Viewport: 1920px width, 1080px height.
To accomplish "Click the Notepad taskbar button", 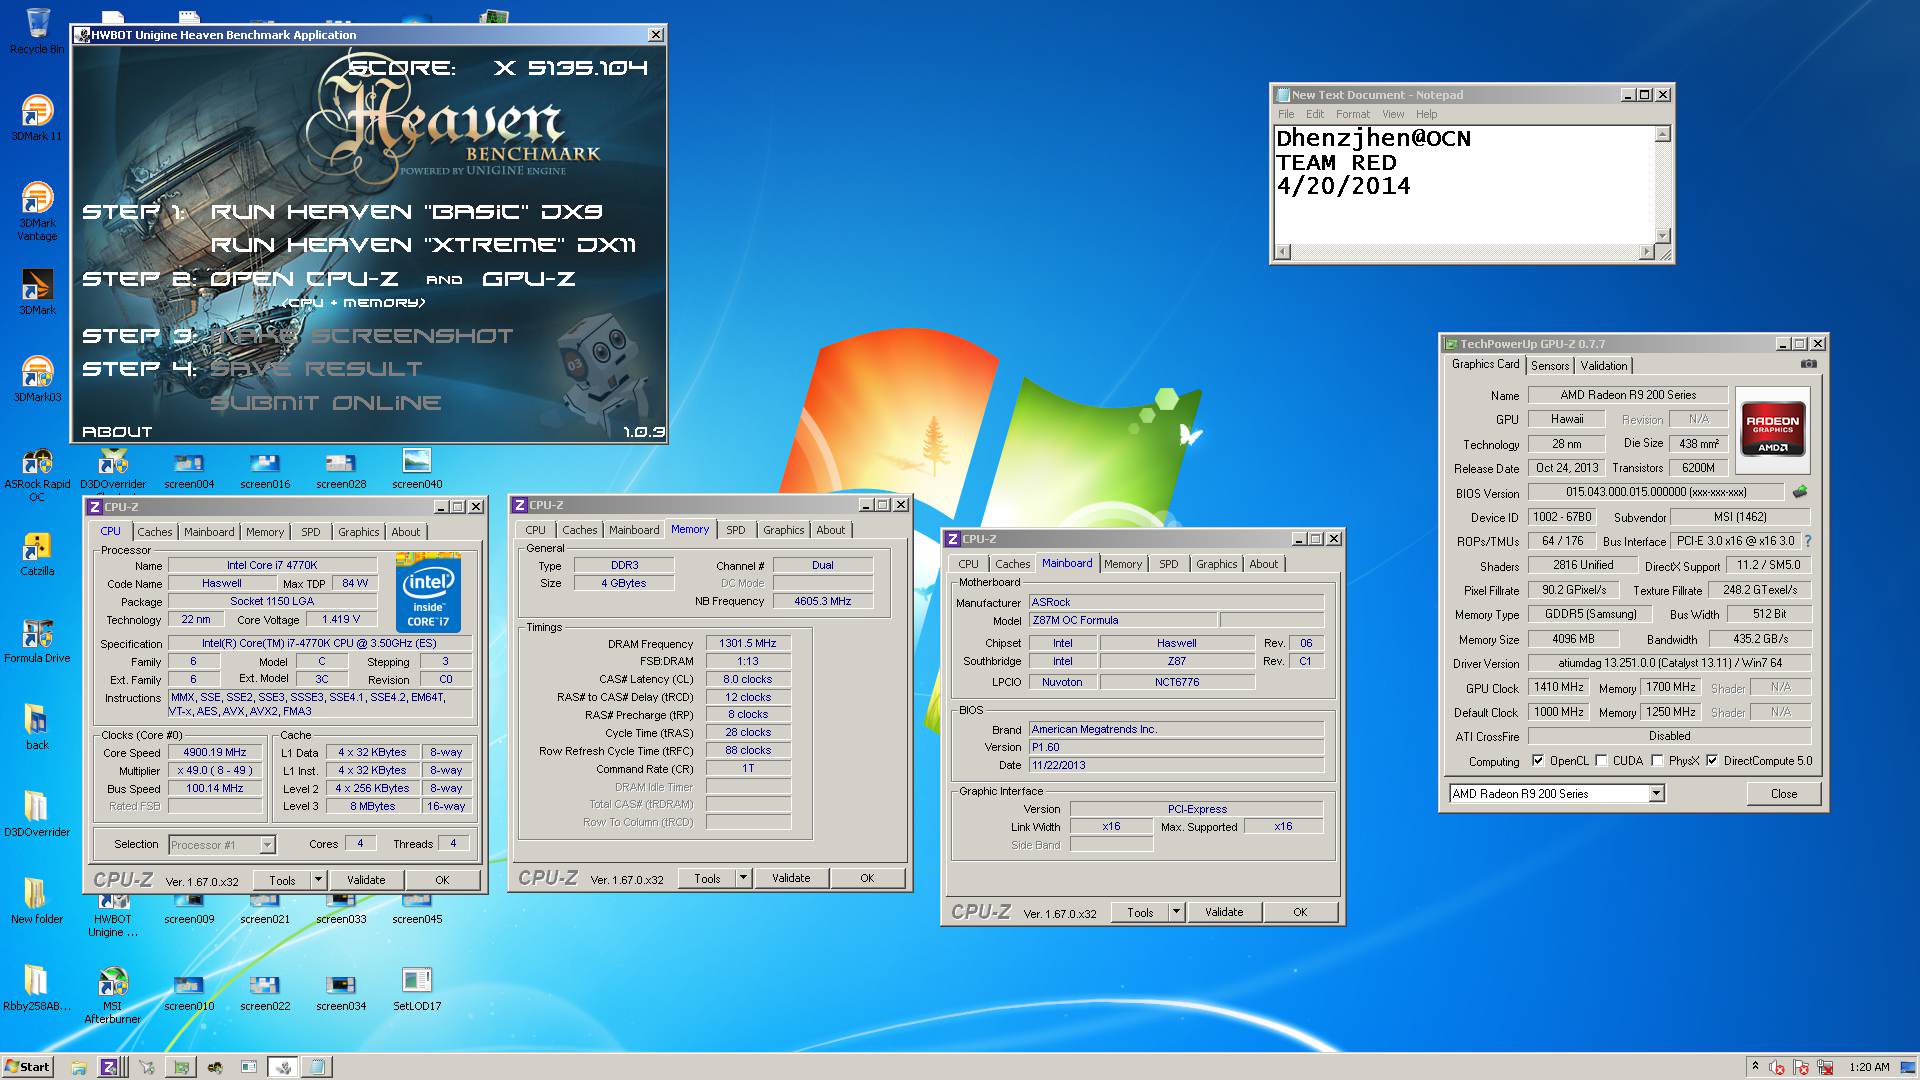I will [x=317, y=1067].
